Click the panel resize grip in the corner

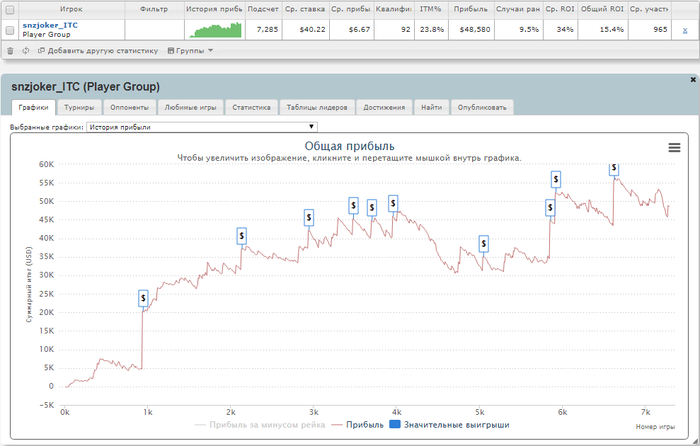pyautogui.click(x=695, y=442)
